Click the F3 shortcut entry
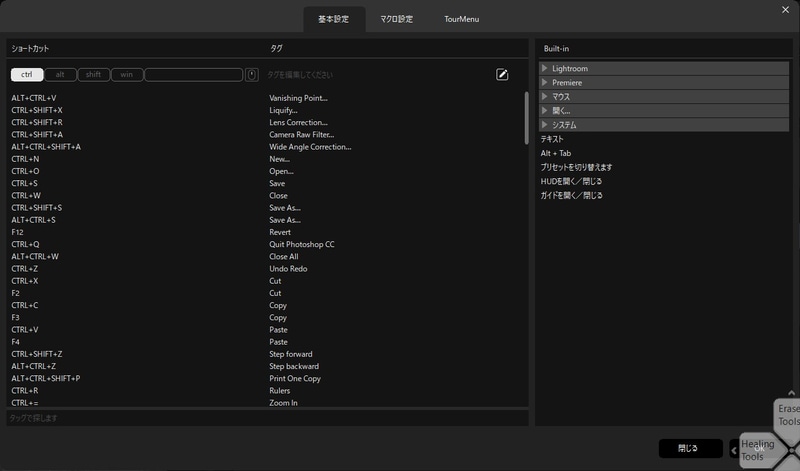Viewport: 800px width, 471px height. [15, 318]
